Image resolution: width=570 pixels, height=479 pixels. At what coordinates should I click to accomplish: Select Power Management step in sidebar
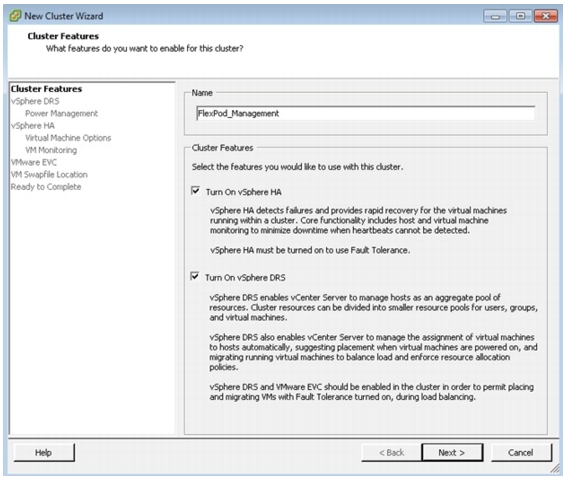pyautogui.click(x=61, y=113)
